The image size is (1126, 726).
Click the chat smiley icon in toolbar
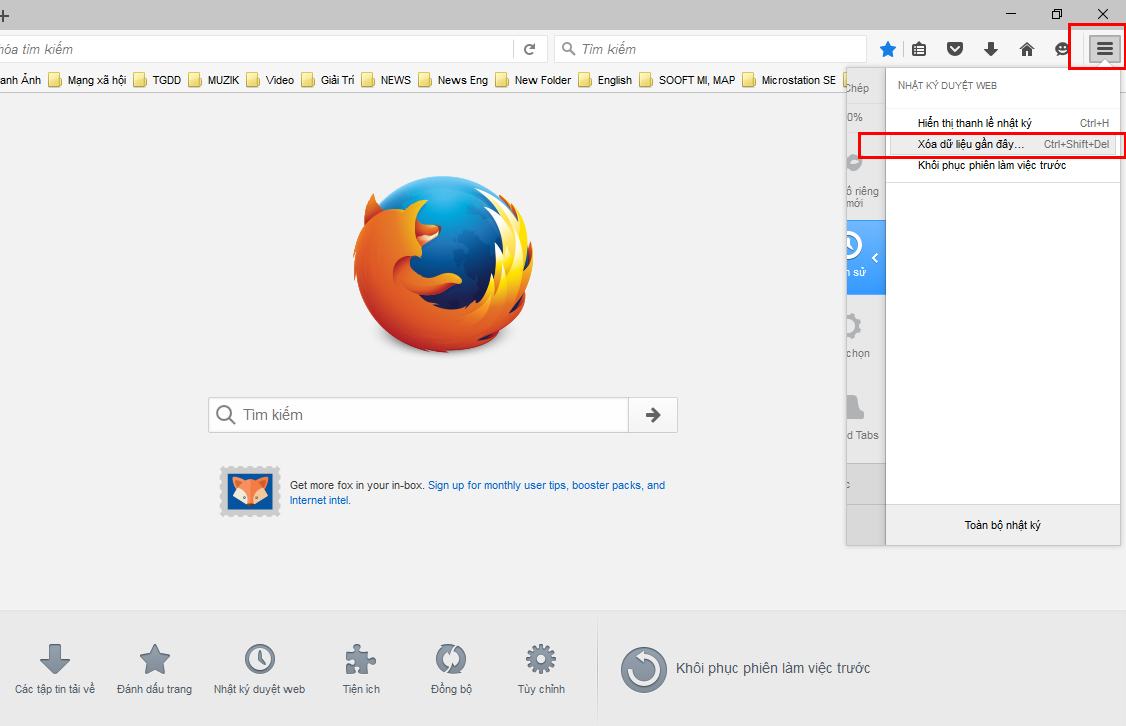point(1061,49)
